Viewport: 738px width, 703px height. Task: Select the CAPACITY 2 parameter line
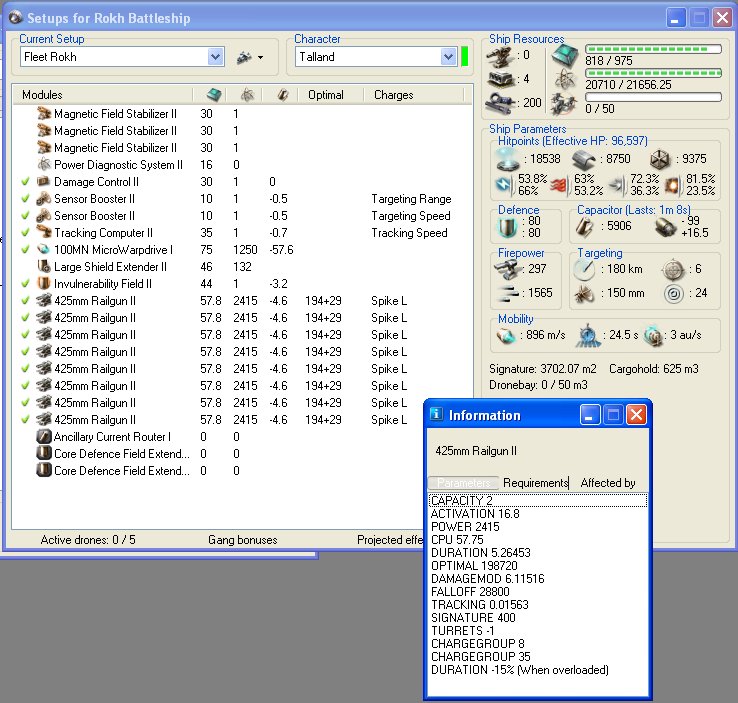(x=538, y=501)
